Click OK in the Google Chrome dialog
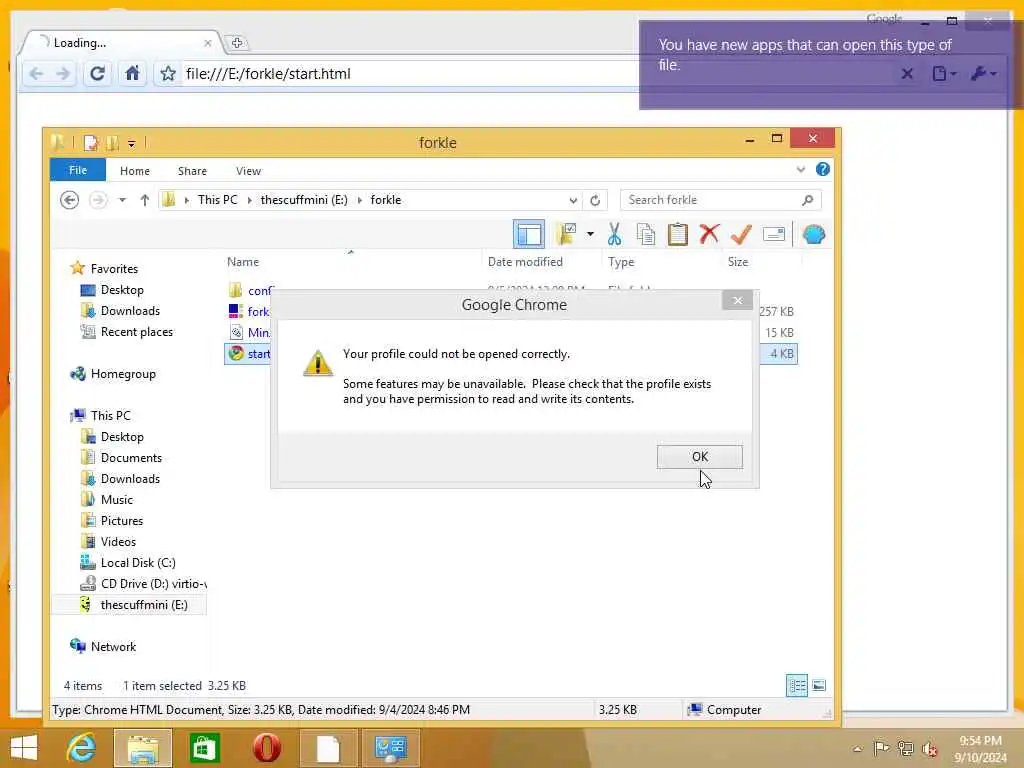This screenshot has width=1024, height=768. click(x=699, y=456)
